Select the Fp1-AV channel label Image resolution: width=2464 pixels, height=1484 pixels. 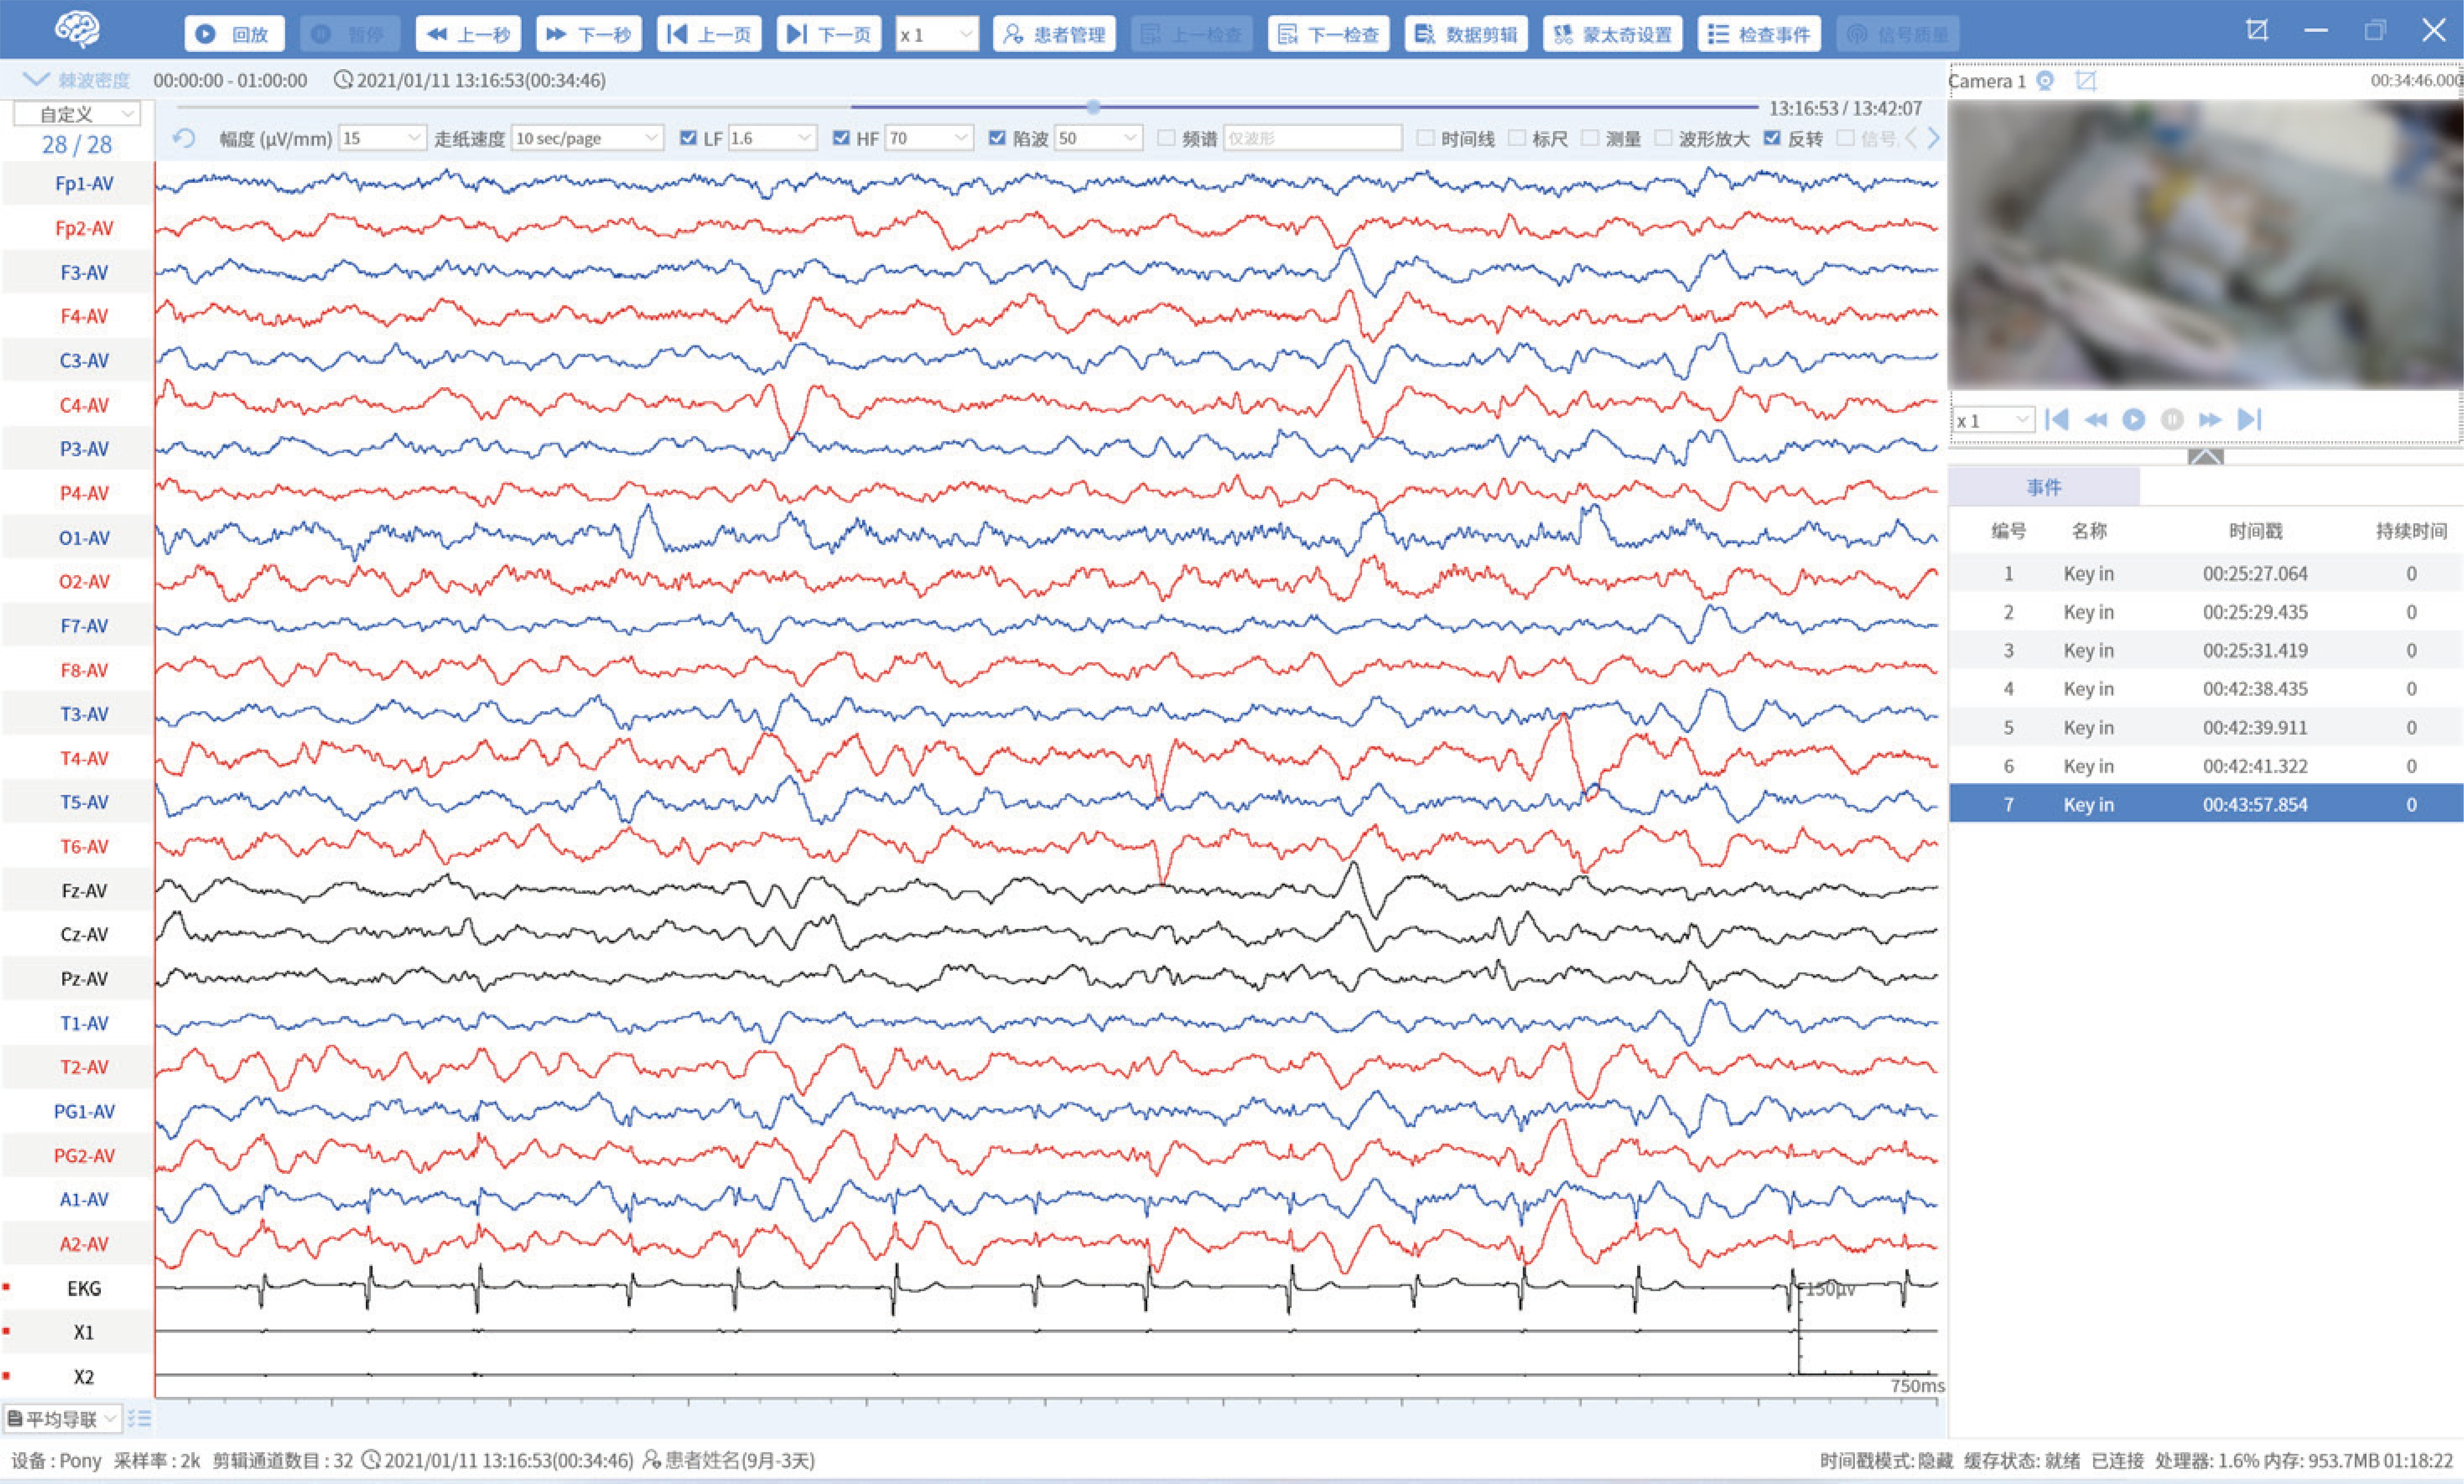point(84,184)
